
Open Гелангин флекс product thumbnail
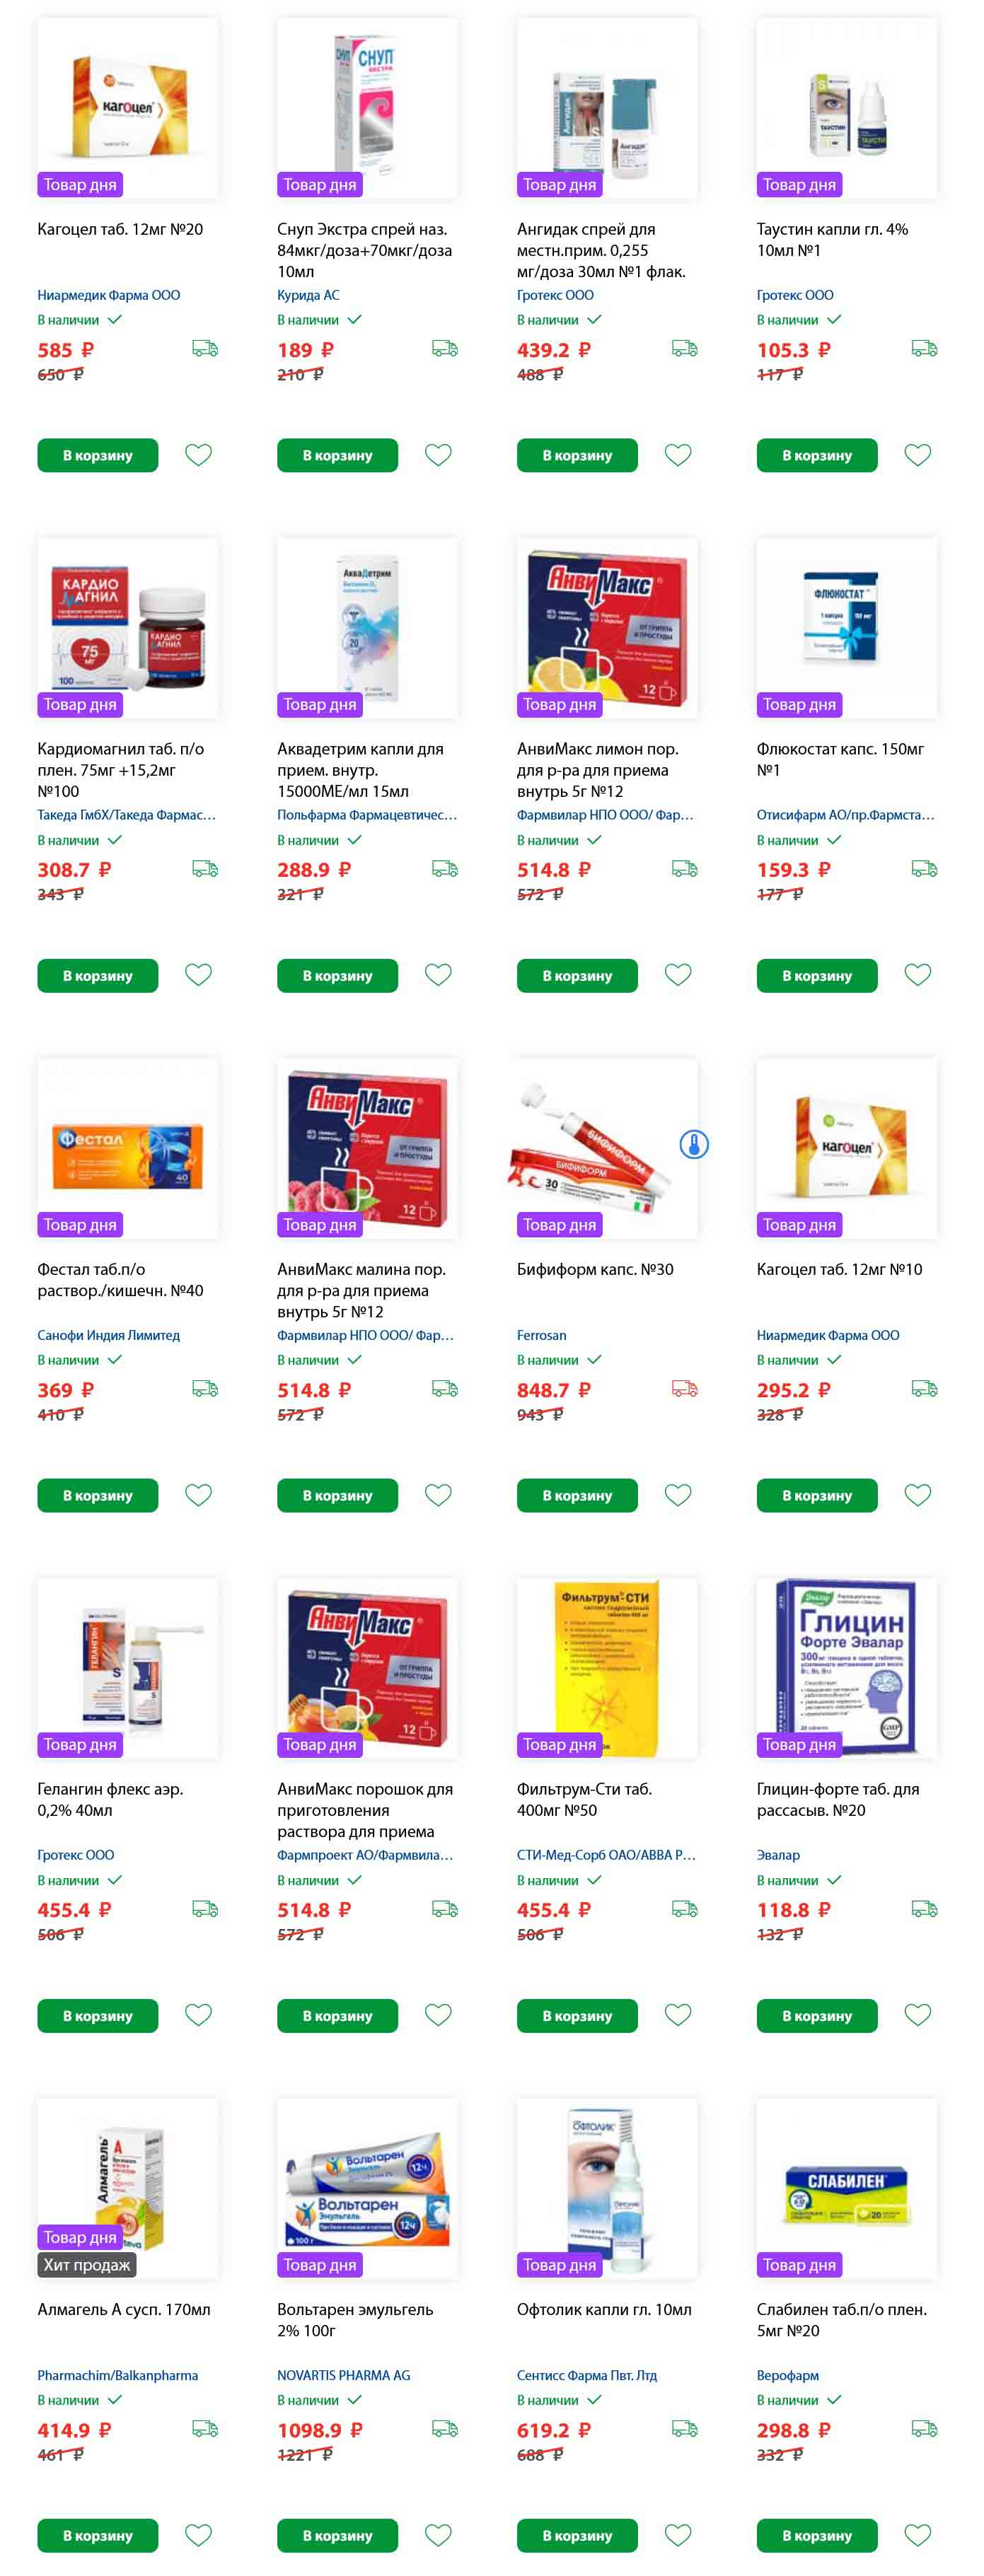coord(128,1668)
